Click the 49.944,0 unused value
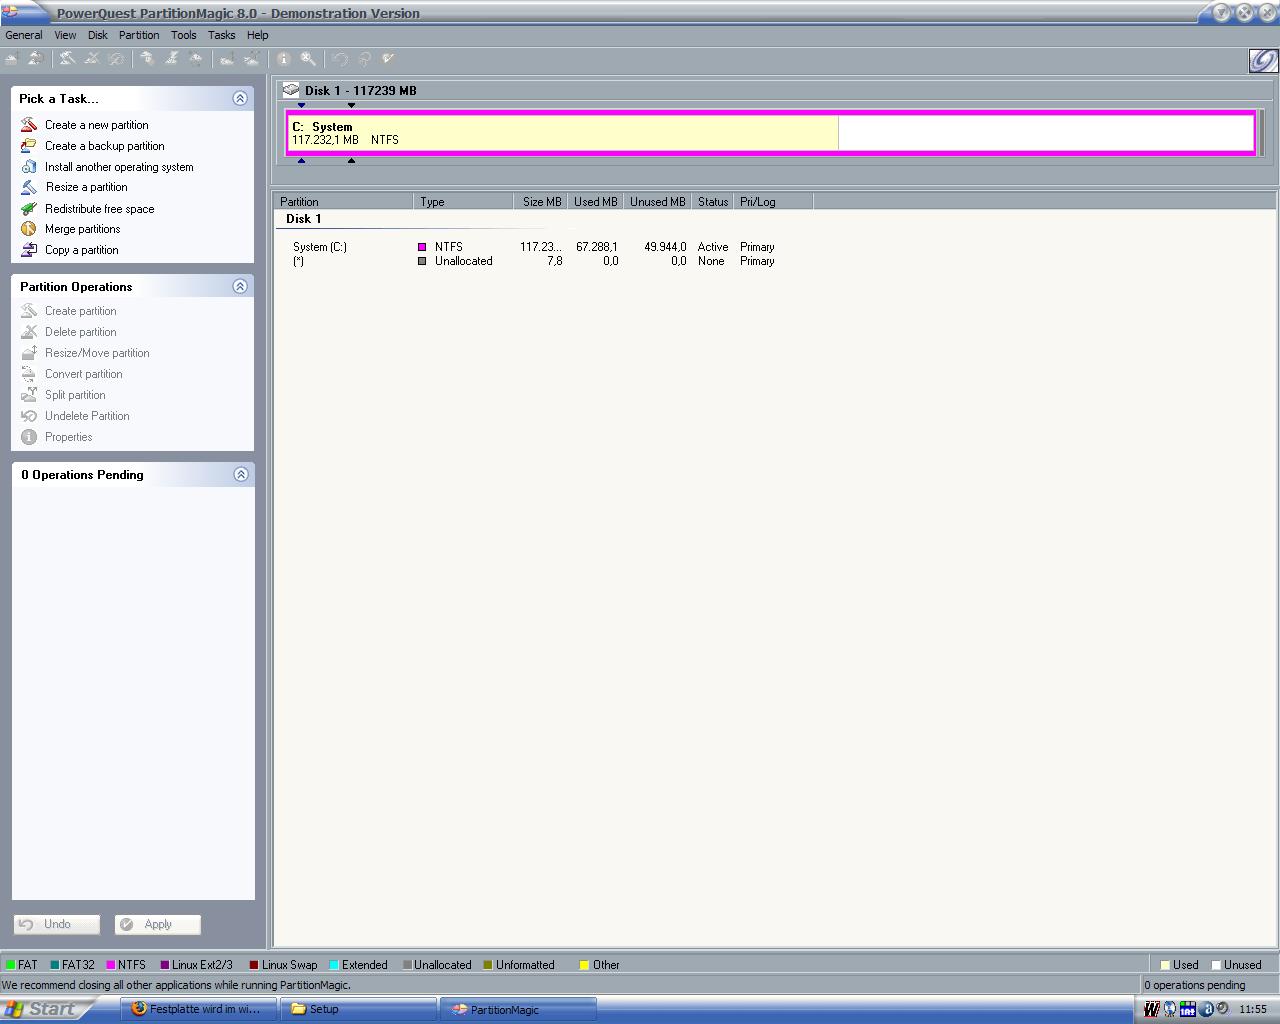 pyautogui.click(x=665, y=247)
